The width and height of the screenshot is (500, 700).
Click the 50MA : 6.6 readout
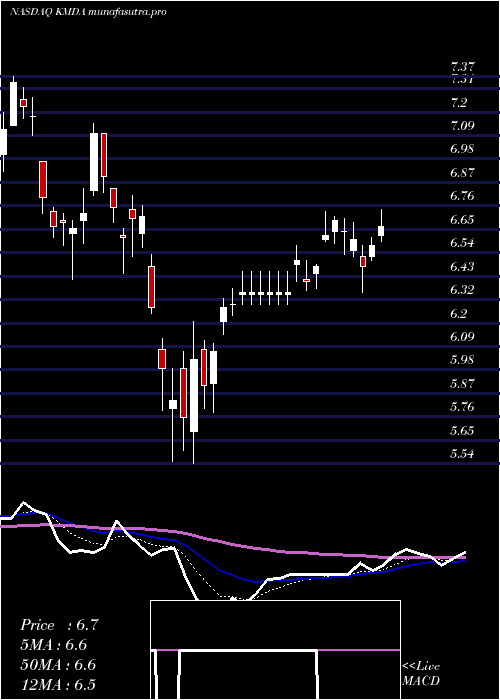point(58,665)
